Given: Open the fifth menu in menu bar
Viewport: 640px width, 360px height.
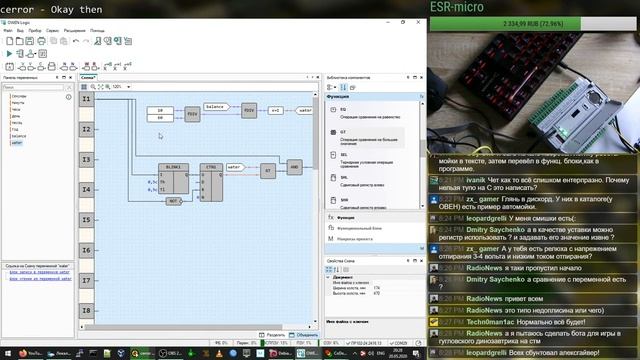Looking at the screenshot, I should coord(74,31).
